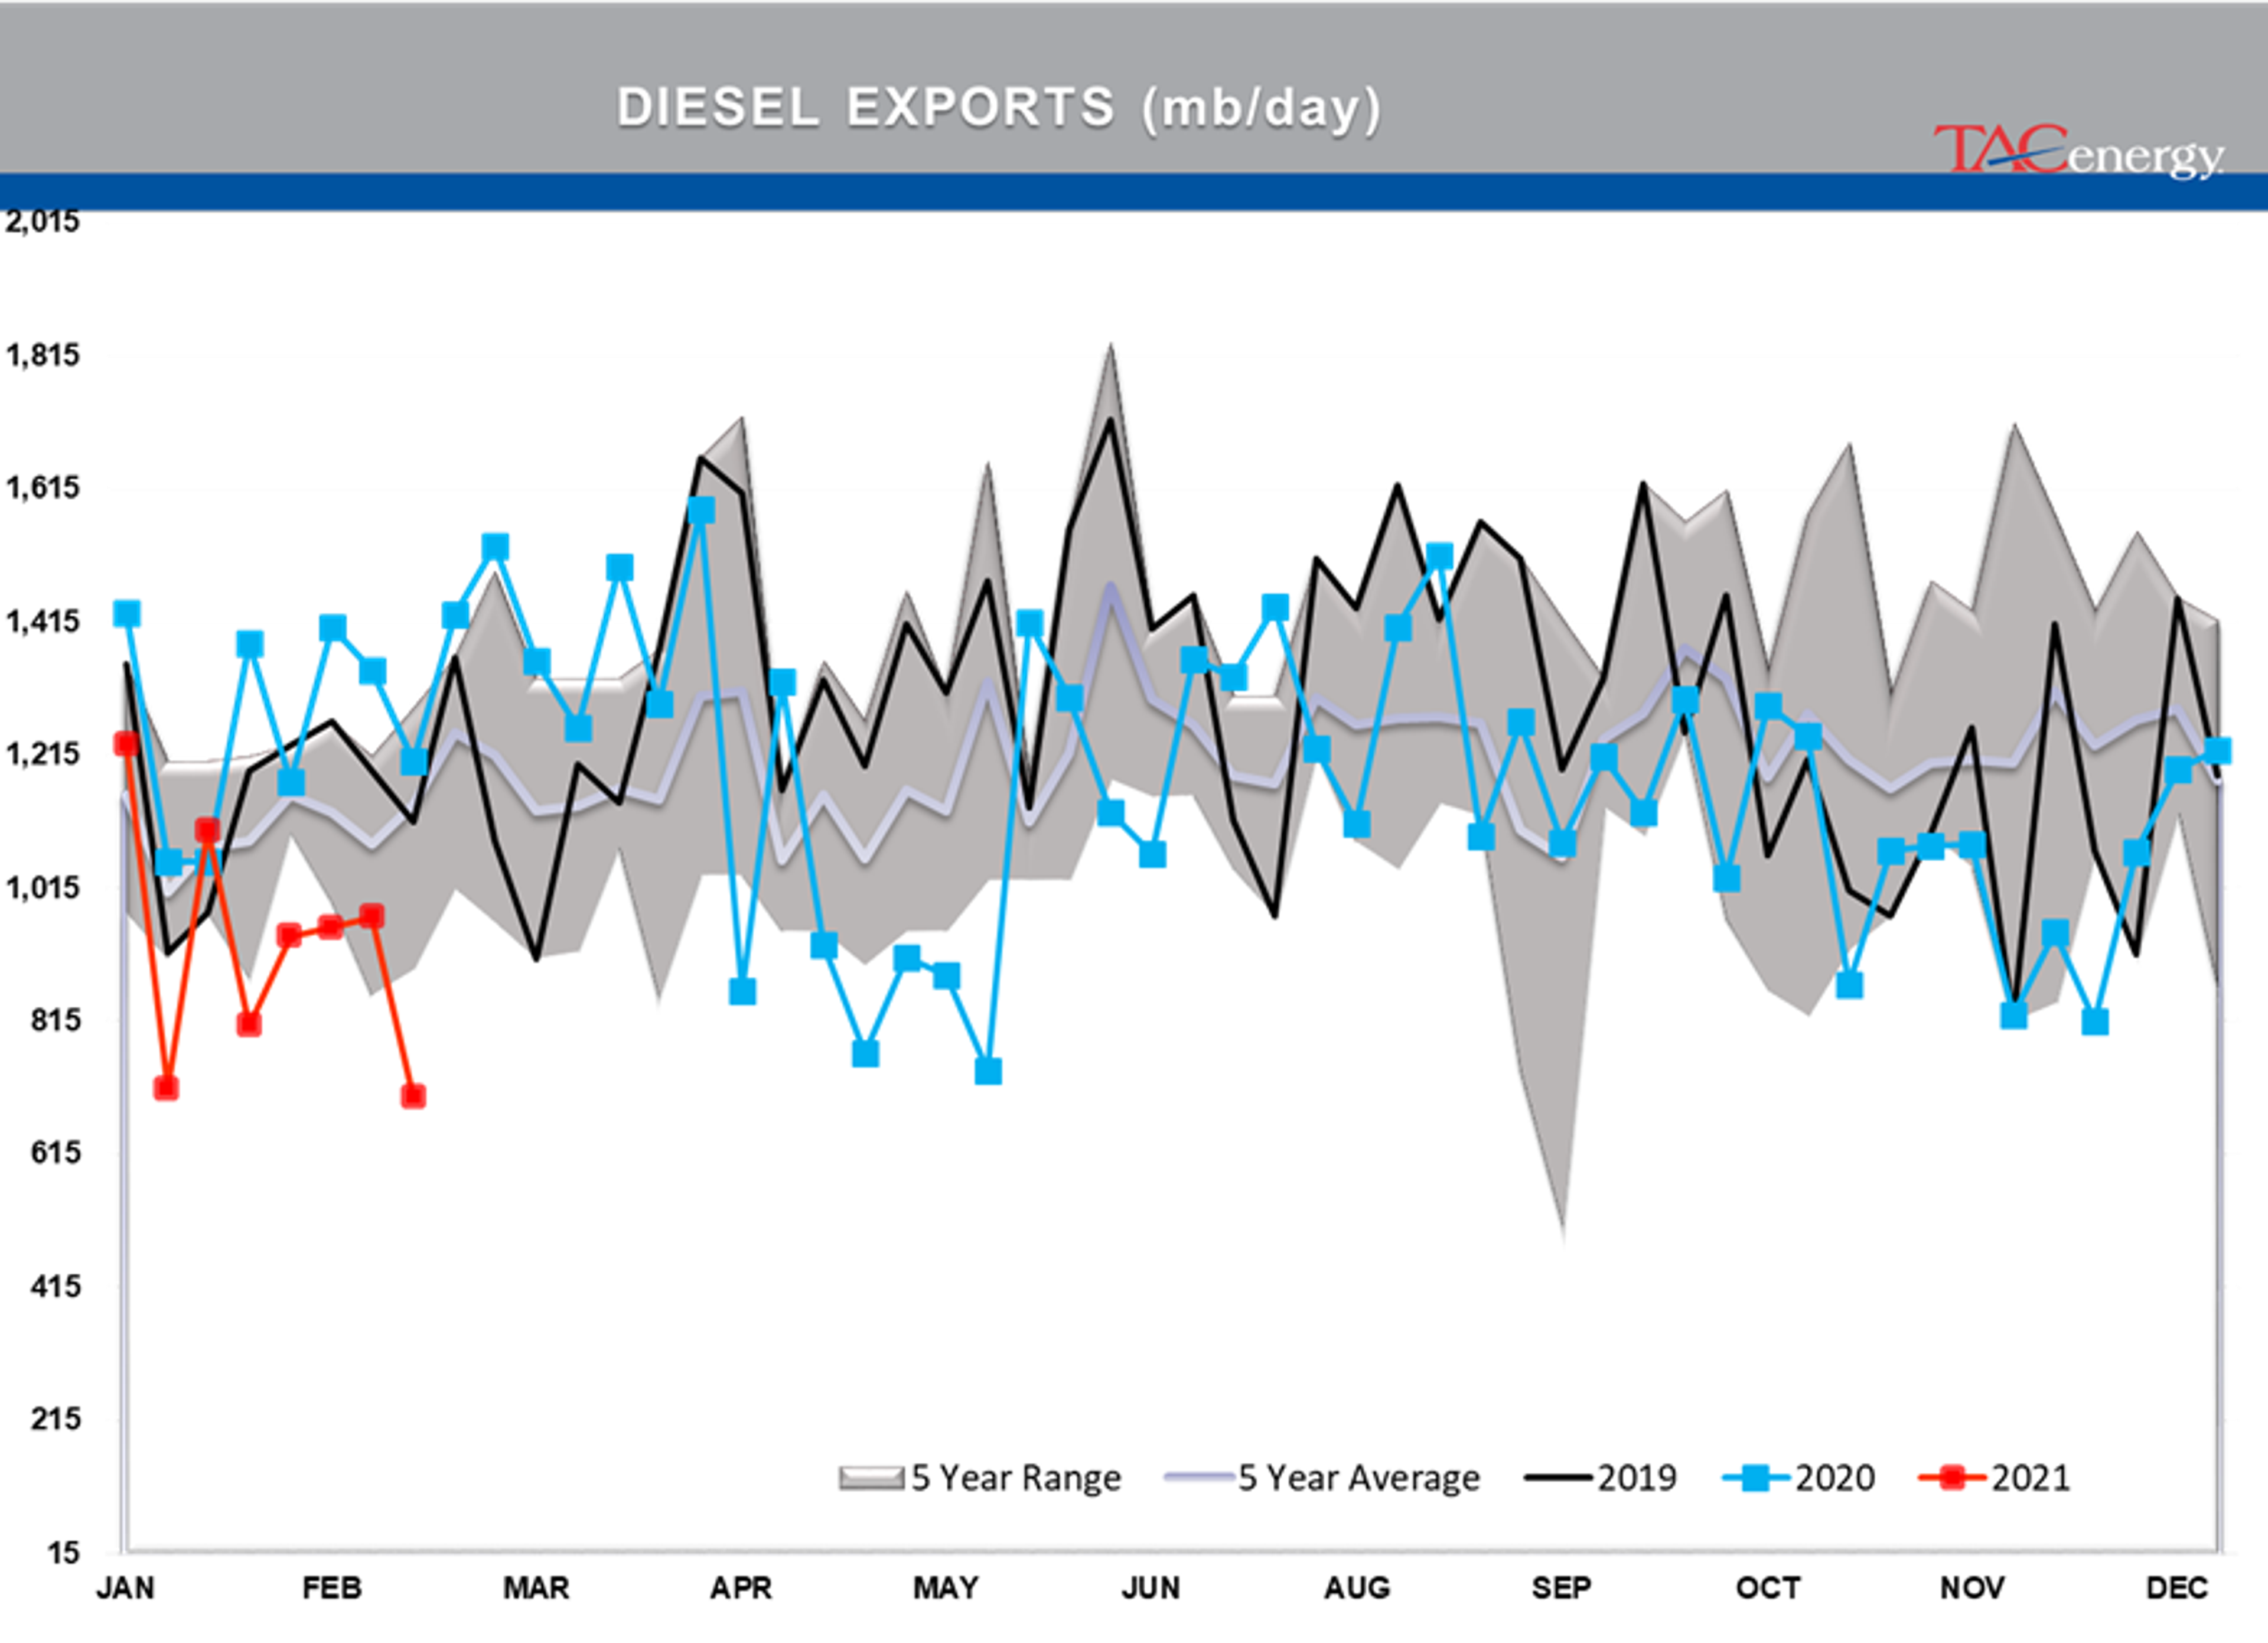2268x1643 pixels.
Task: Click the 2,015 y-axis label
Action: (42, 222)
